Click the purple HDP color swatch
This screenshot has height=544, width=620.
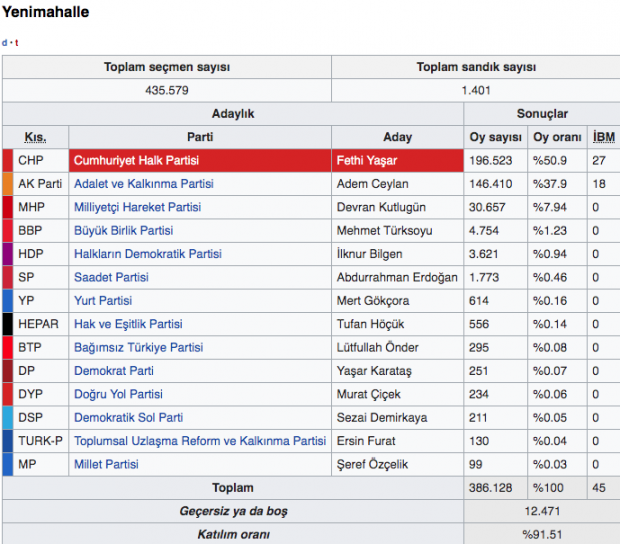tap(7, 254)
